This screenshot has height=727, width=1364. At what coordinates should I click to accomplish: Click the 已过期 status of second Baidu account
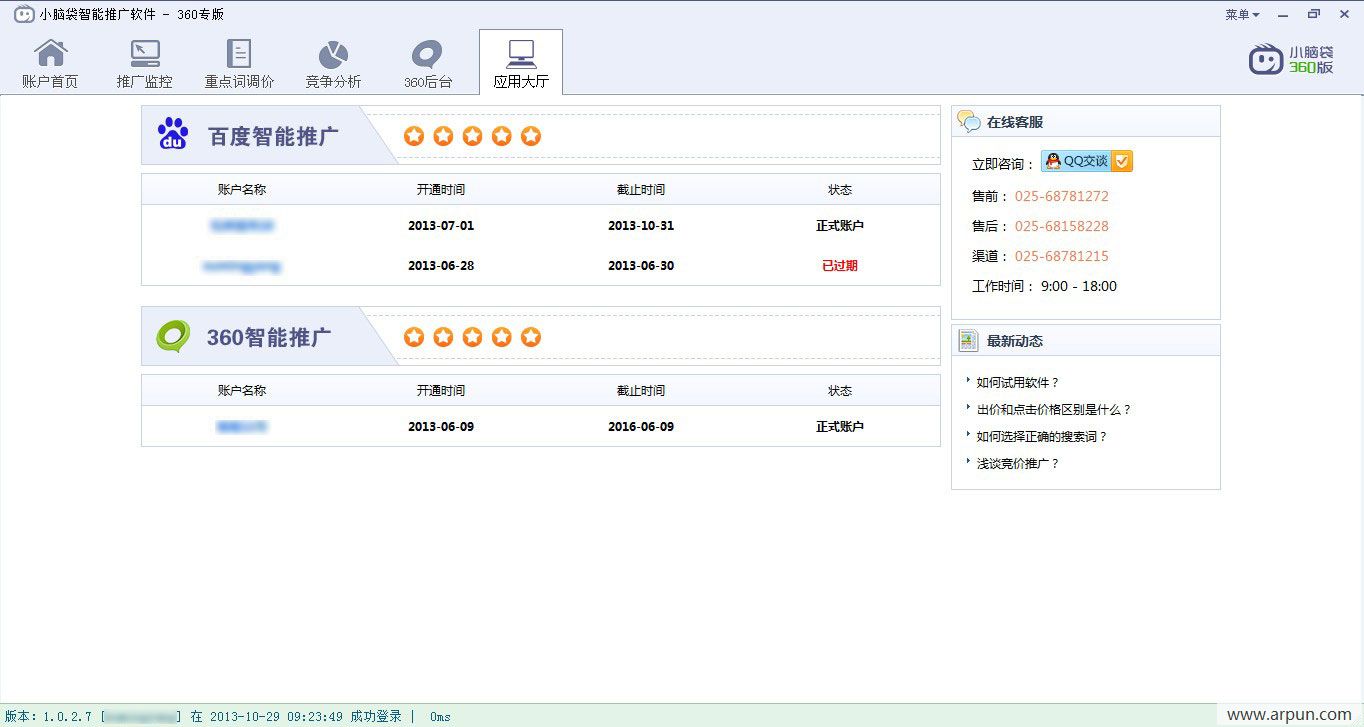839,266
